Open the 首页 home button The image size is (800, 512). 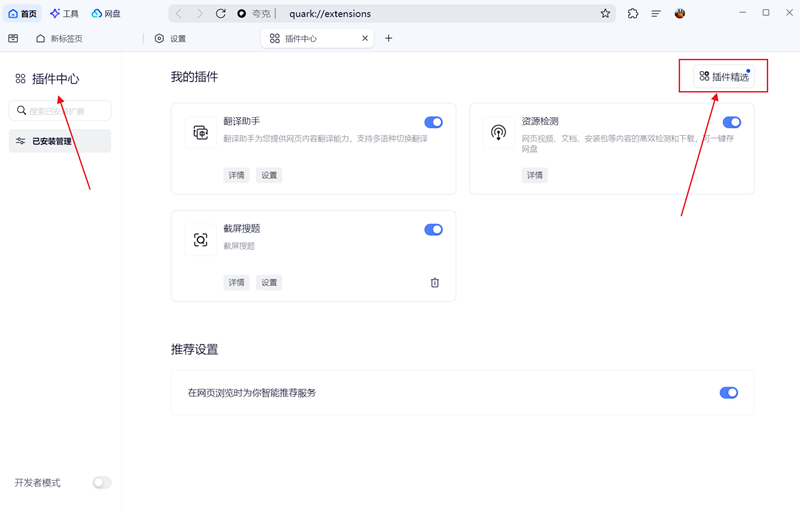coord(22,14)
